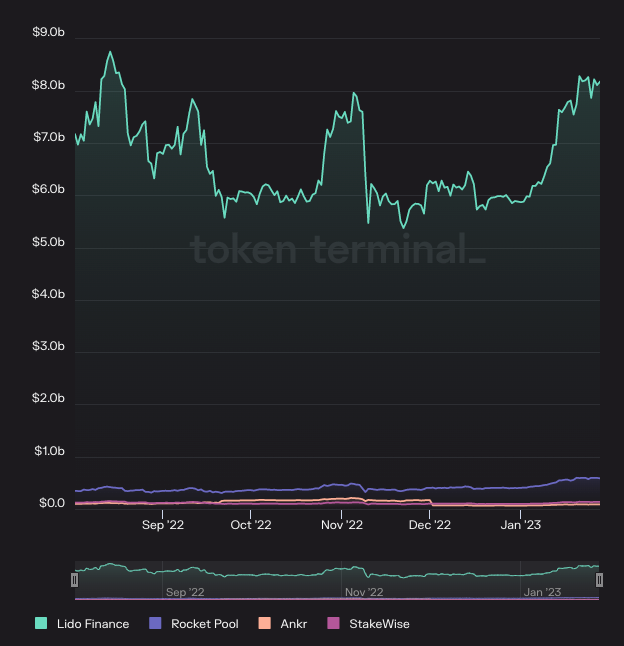
Task: Toggle the Lido Finance legend color swatch
Action: coord(41,623)
